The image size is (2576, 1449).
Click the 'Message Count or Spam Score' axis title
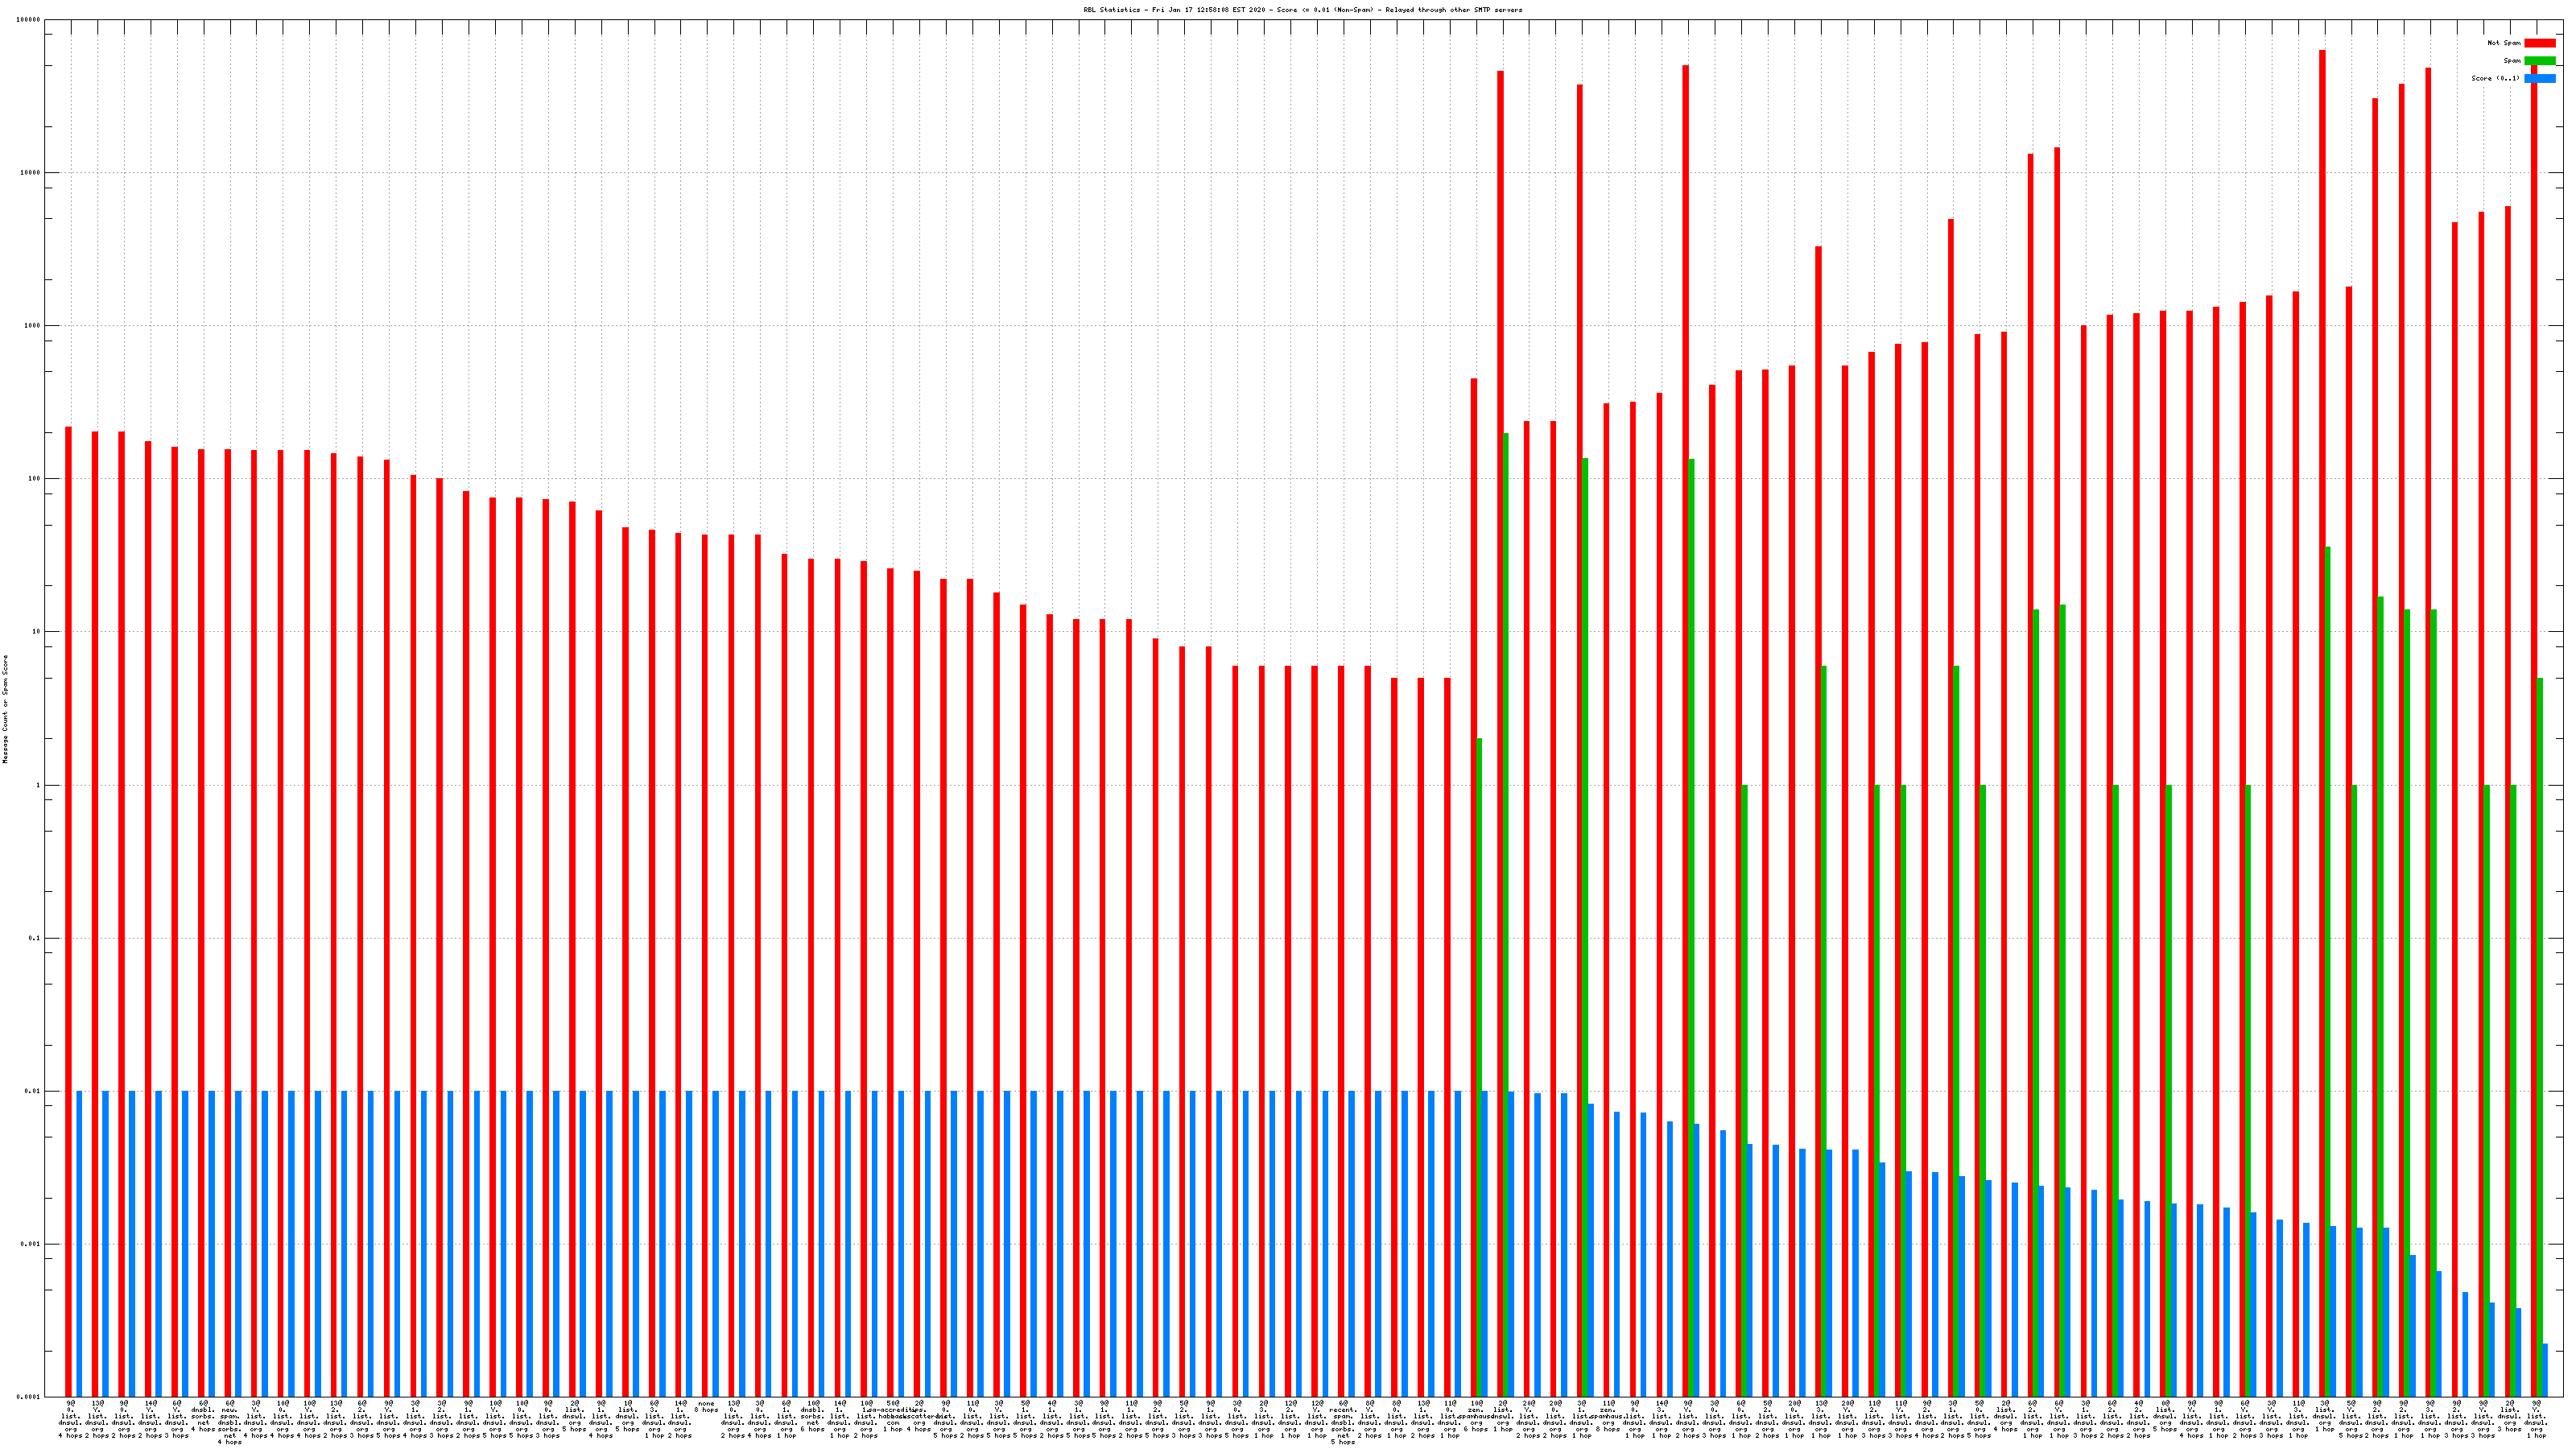[x=5, y=709]
